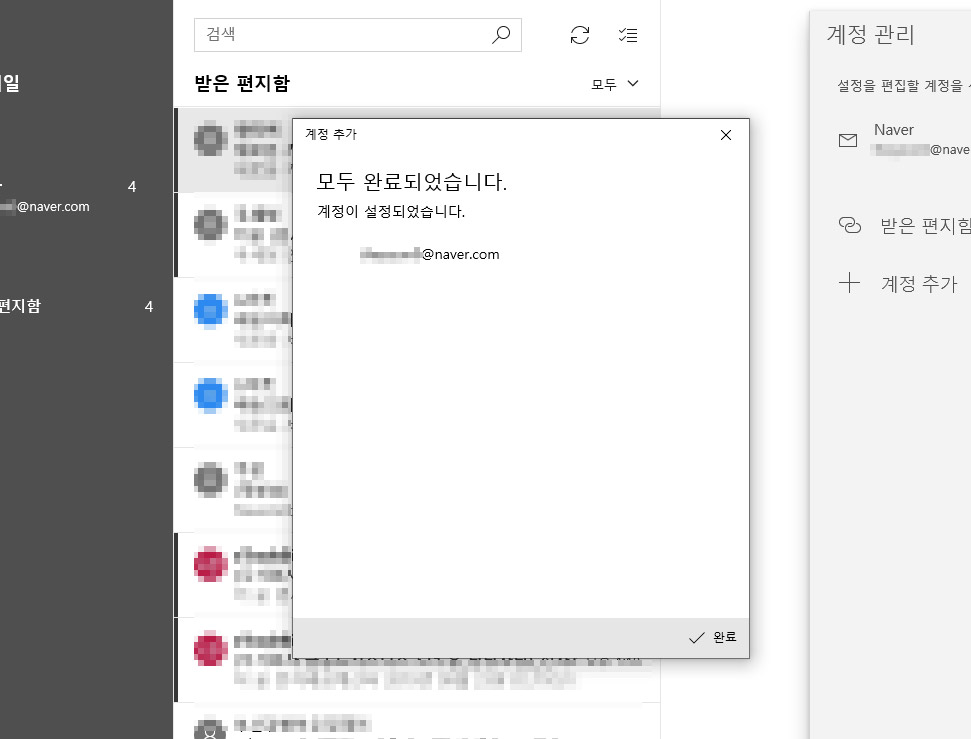Focus the 검색 search field
The image size is (971, 739).
pyautogui.click(x=357, y=35)
